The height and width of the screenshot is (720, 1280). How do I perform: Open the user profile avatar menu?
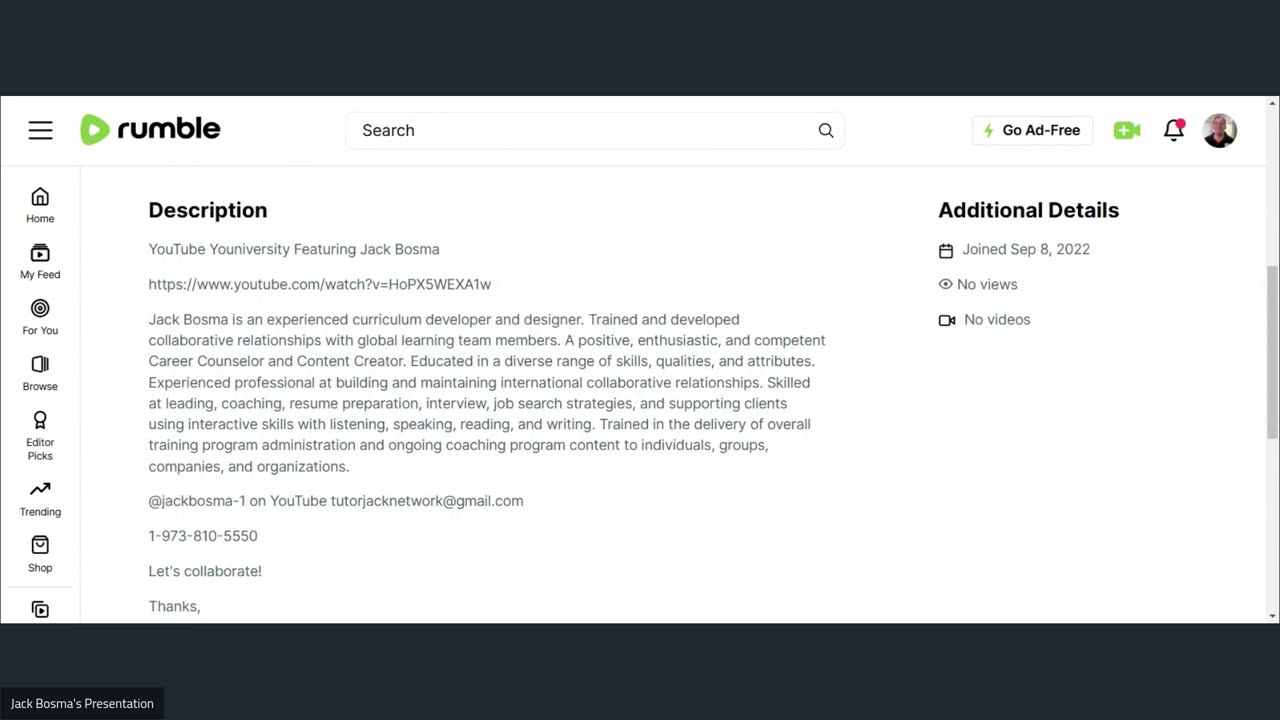pos(1220,130)
